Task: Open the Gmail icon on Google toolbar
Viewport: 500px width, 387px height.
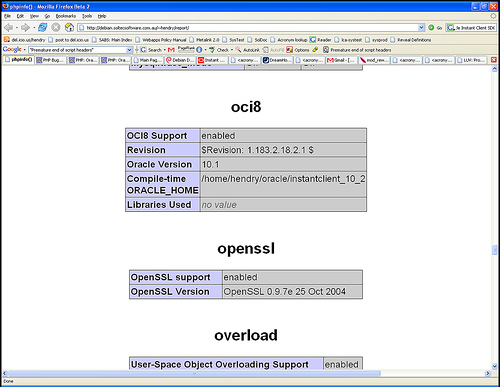Action: (x=171, y=50)
